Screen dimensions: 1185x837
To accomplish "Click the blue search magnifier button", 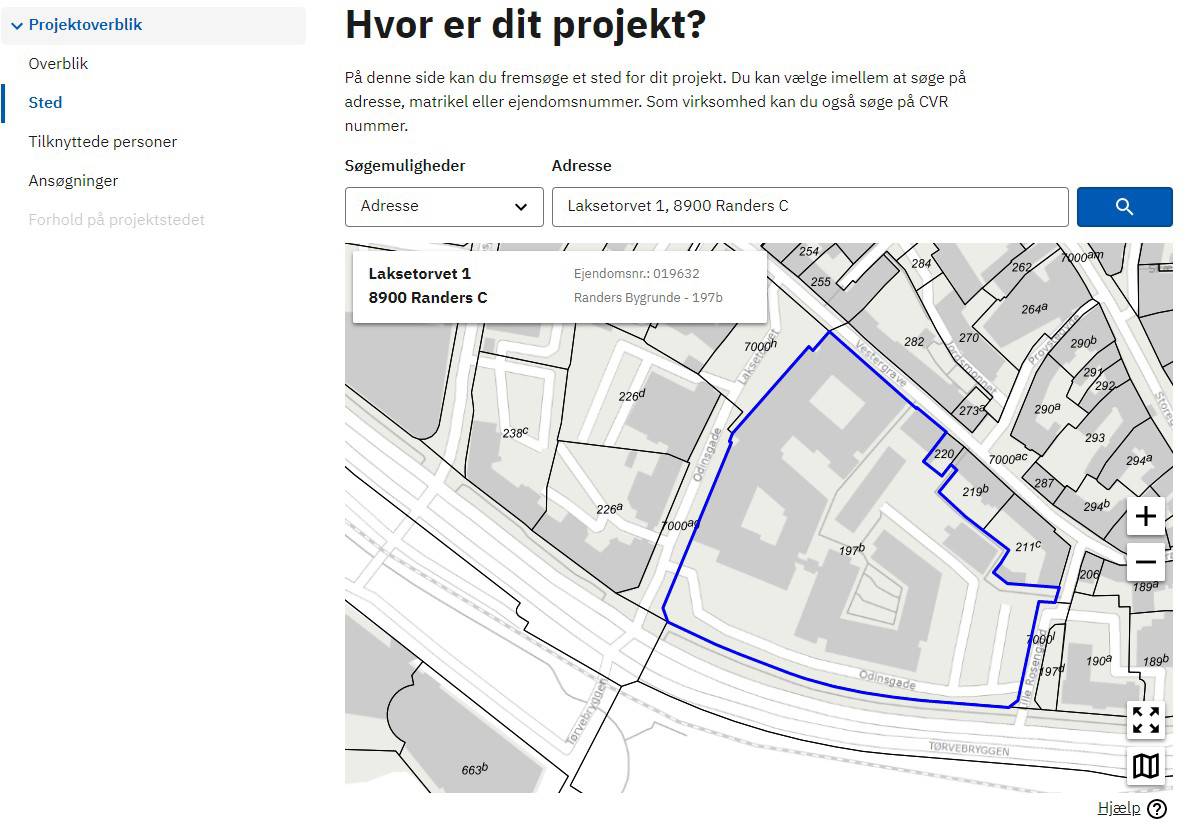I will pyautogui.click(x=1124, y=207).
